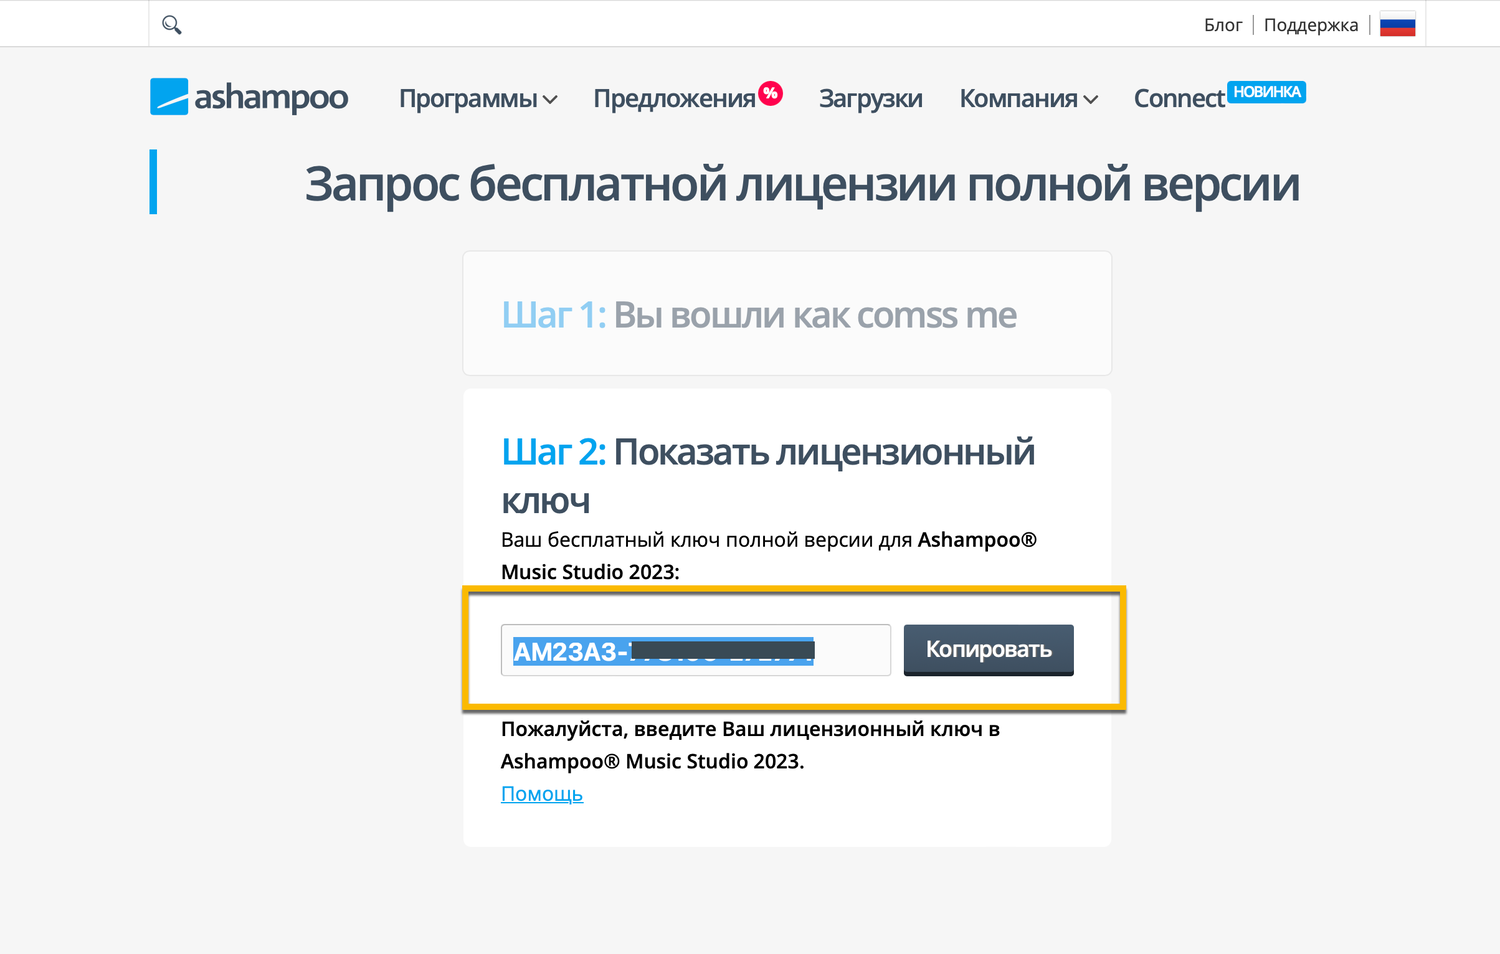Open the Connect menu item

1179,98
